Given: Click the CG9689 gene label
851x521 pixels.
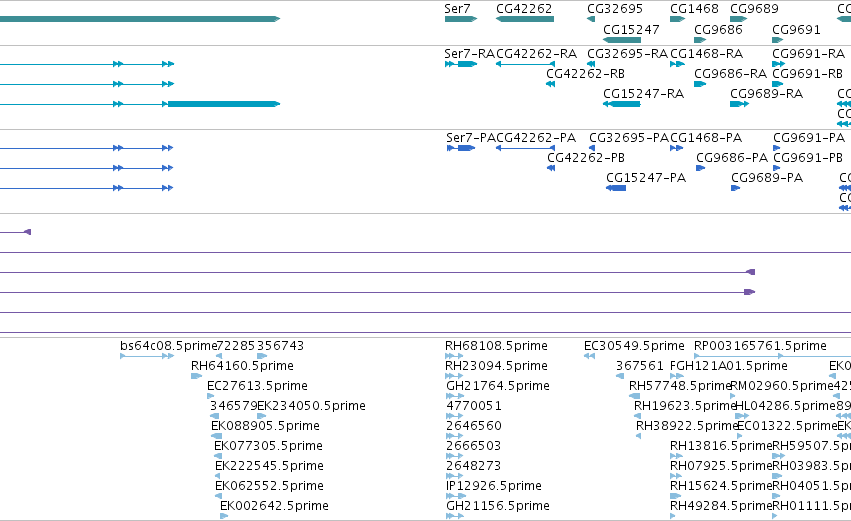Looking at the screenshot, I should 754,9.
